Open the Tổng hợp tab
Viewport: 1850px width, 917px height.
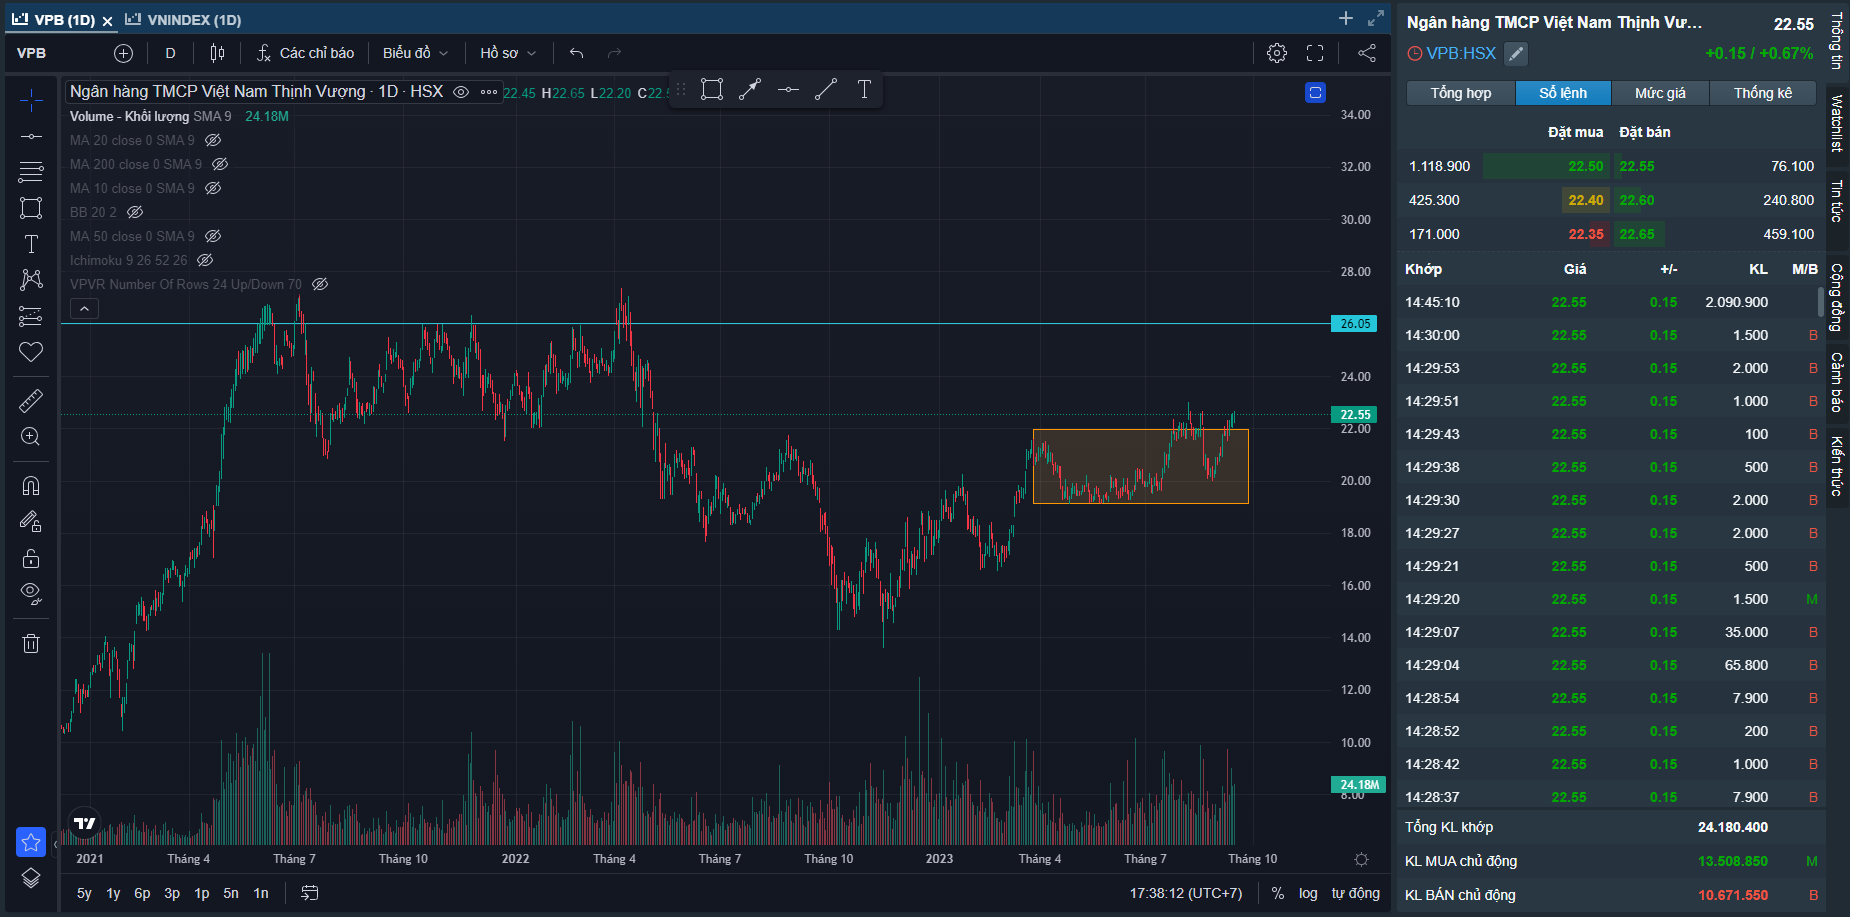(1461, 93)
